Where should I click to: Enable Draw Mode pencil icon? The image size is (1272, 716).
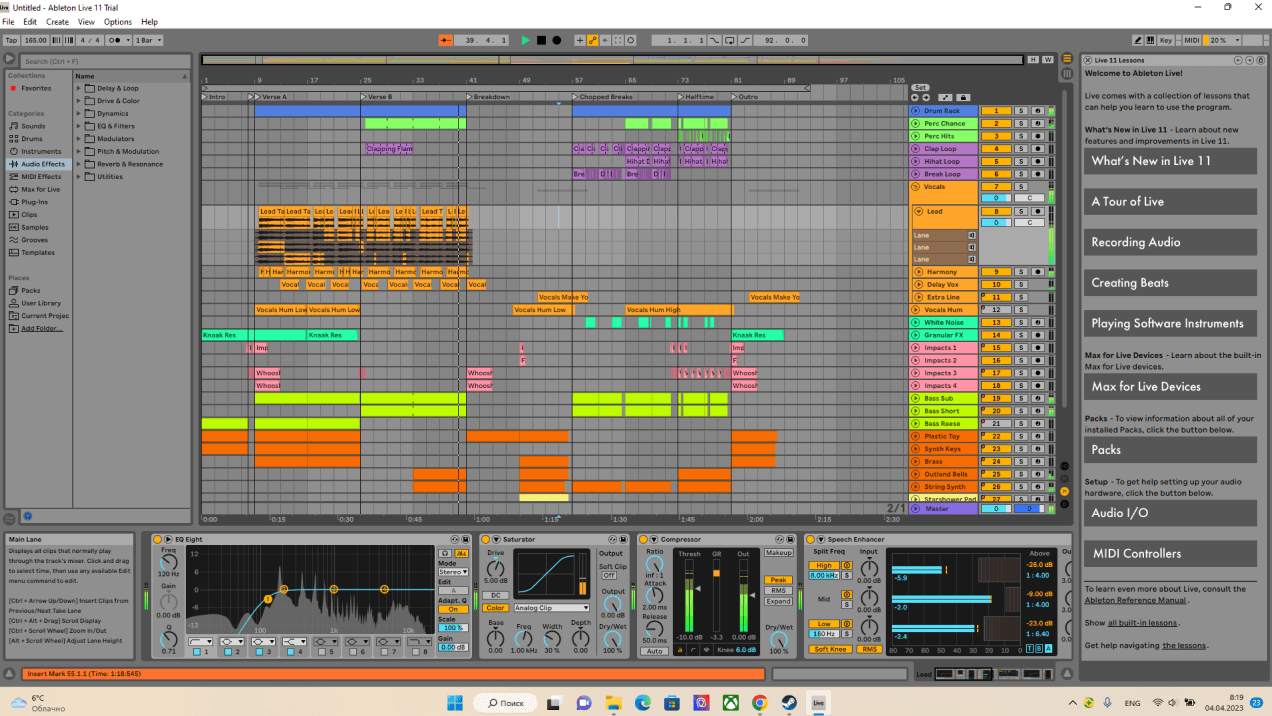coord(1139,40)
